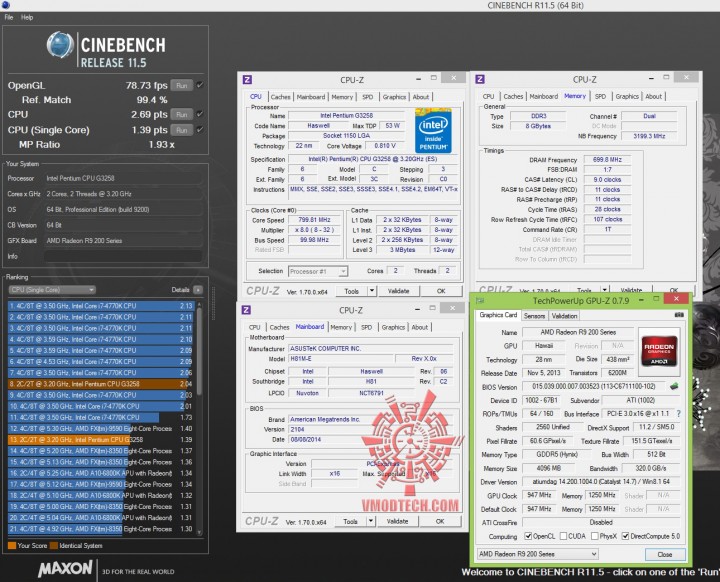This screenshot has height=582, width=720.
Task: Click the ranking list scroll-down arrow
Action: (x=199, y=532)
